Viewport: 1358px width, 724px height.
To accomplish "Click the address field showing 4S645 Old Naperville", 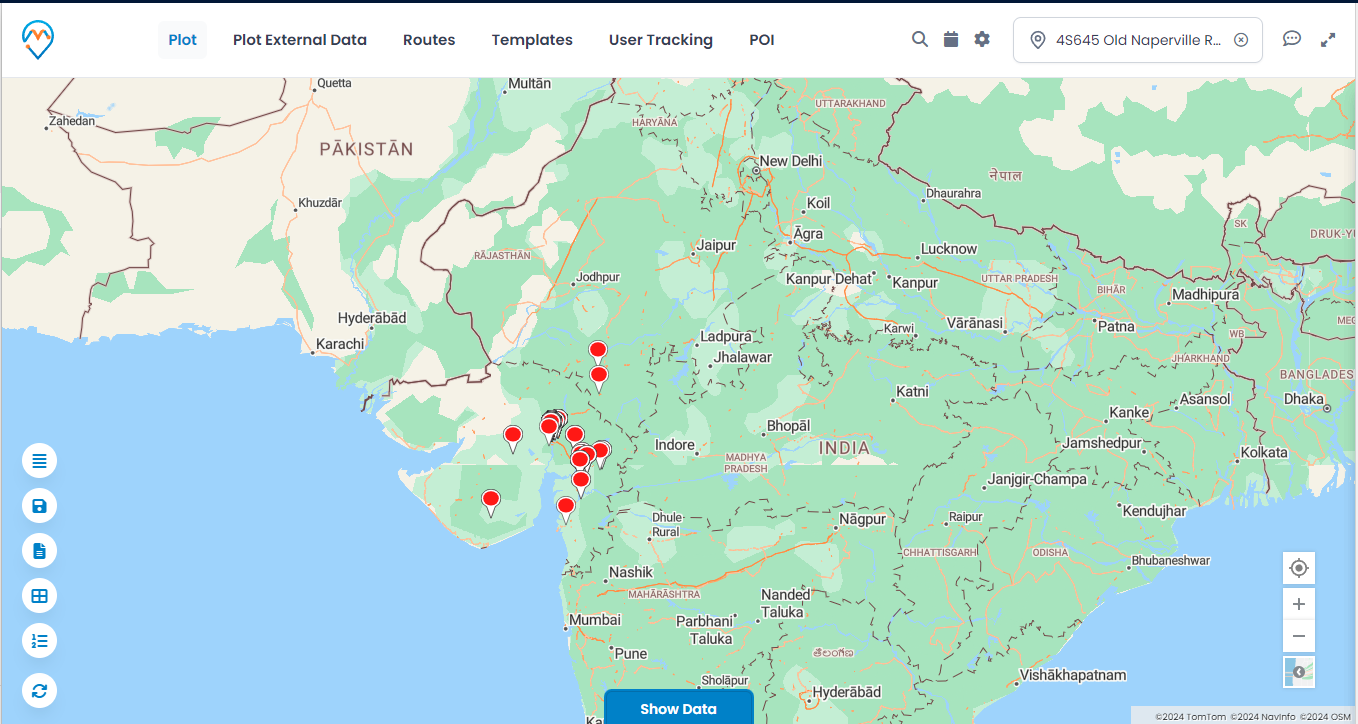I will 1138,40.
